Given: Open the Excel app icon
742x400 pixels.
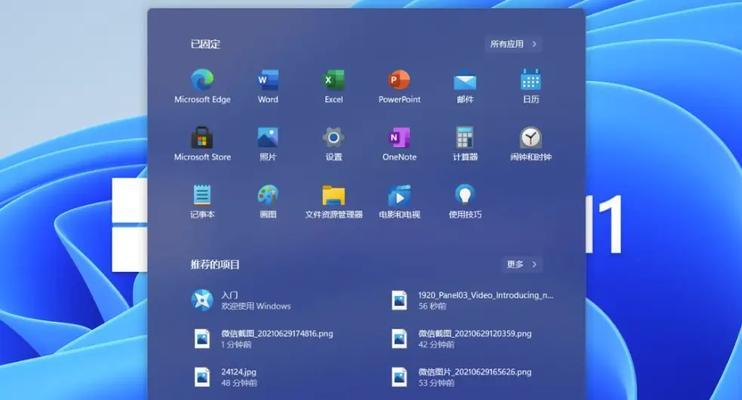Looking at the screenshot, I should [334, 86].
